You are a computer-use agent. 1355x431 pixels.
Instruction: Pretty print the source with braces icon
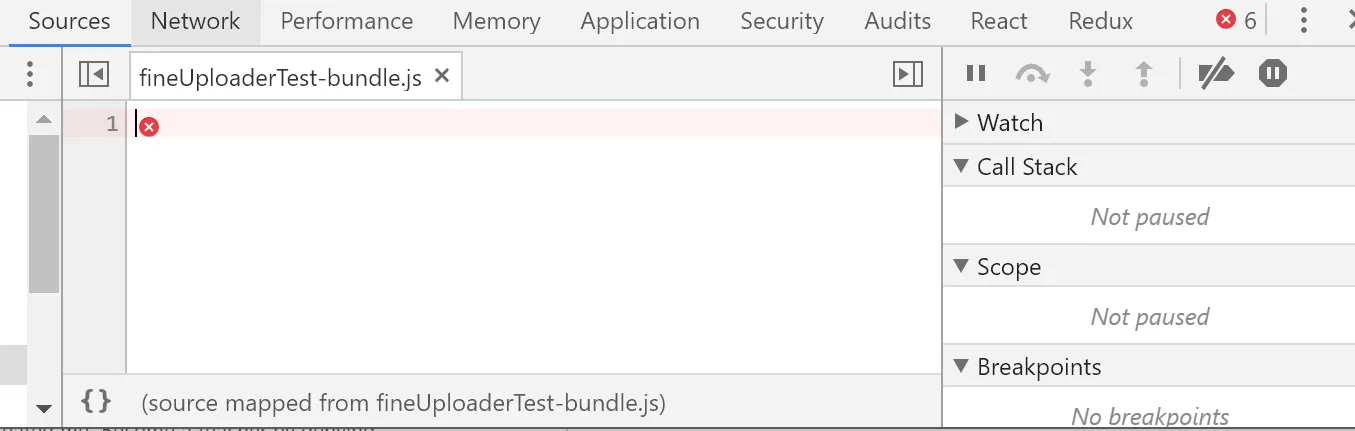pos(96,402)
